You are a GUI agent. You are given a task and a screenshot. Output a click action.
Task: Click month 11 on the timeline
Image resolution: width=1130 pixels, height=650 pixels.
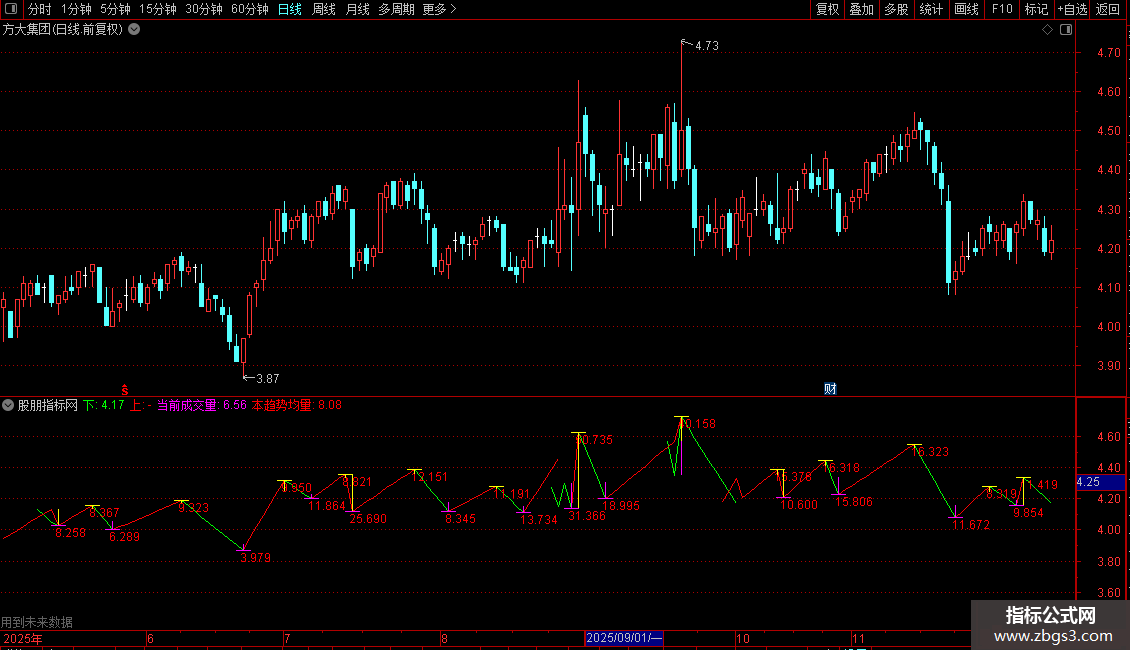(x=858, y=638)
